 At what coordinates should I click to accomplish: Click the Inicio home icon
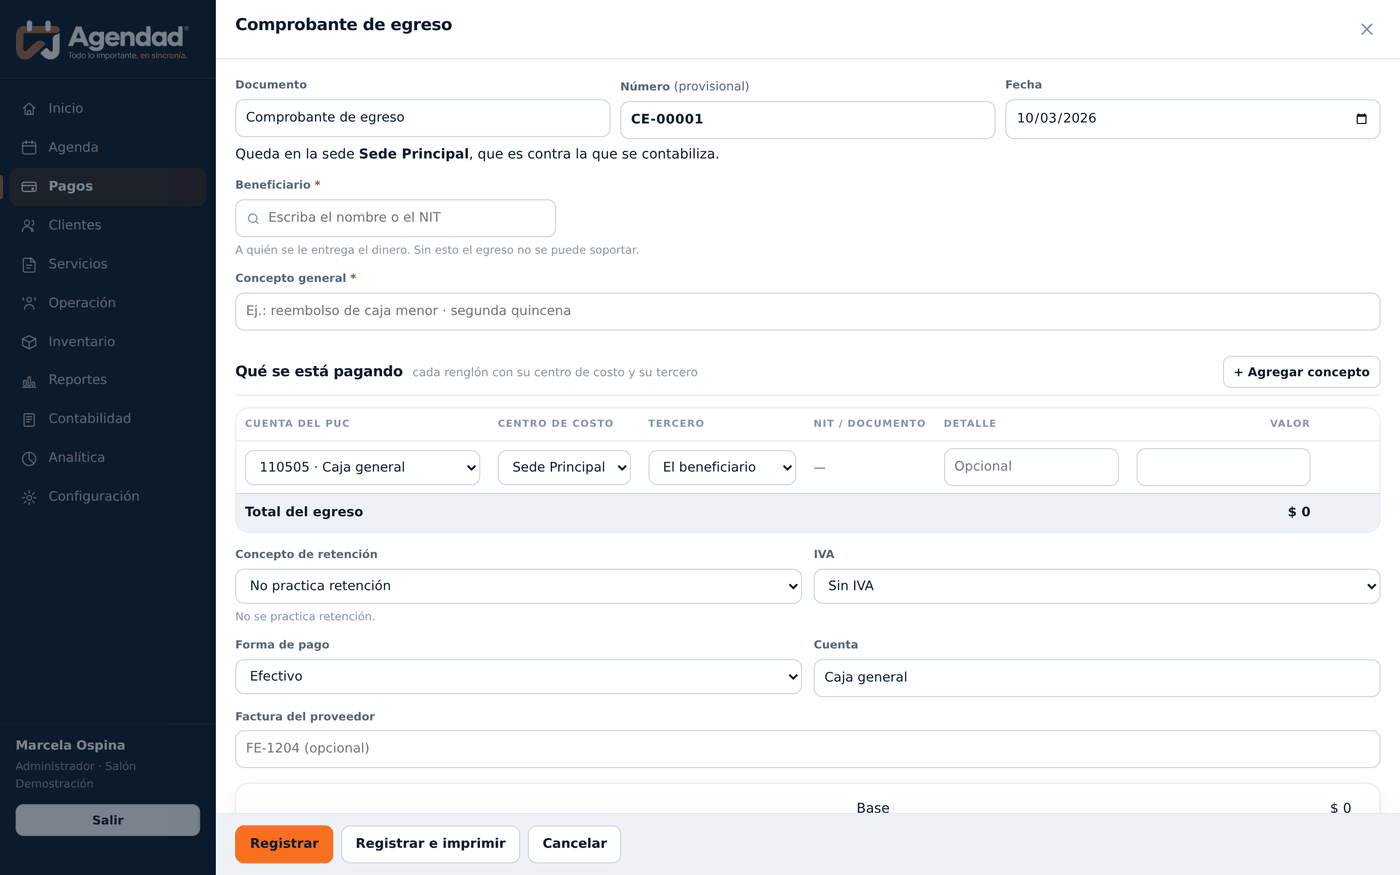(x=29, y=109)
